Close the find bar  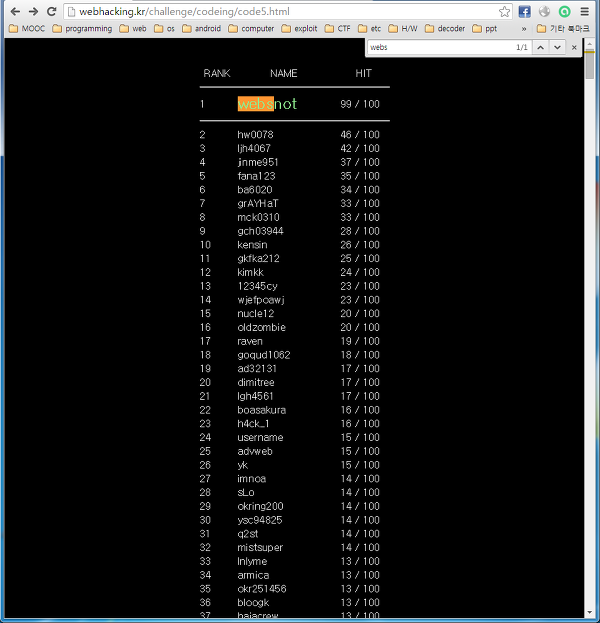(574, 47)
